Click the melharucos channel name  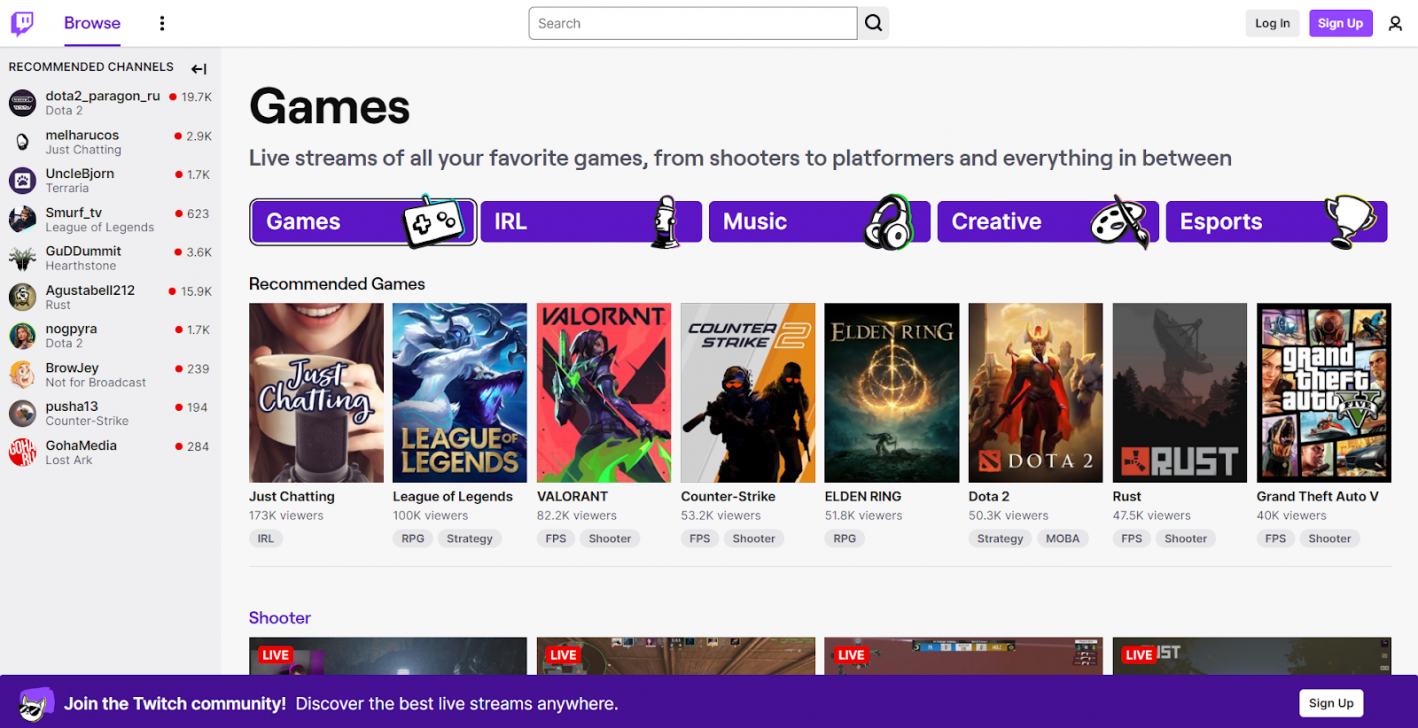click(x=82, y=135)
